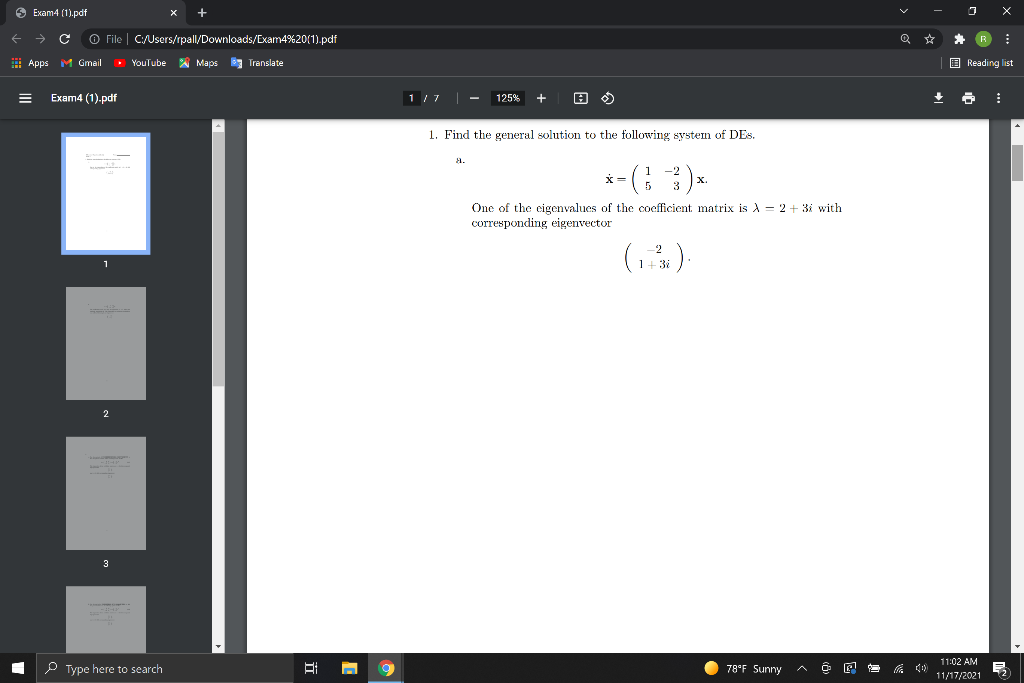The image size is (1024, 683).
Task: Launch File Explorer from the taskbar
Action: (x=348, y=668)
